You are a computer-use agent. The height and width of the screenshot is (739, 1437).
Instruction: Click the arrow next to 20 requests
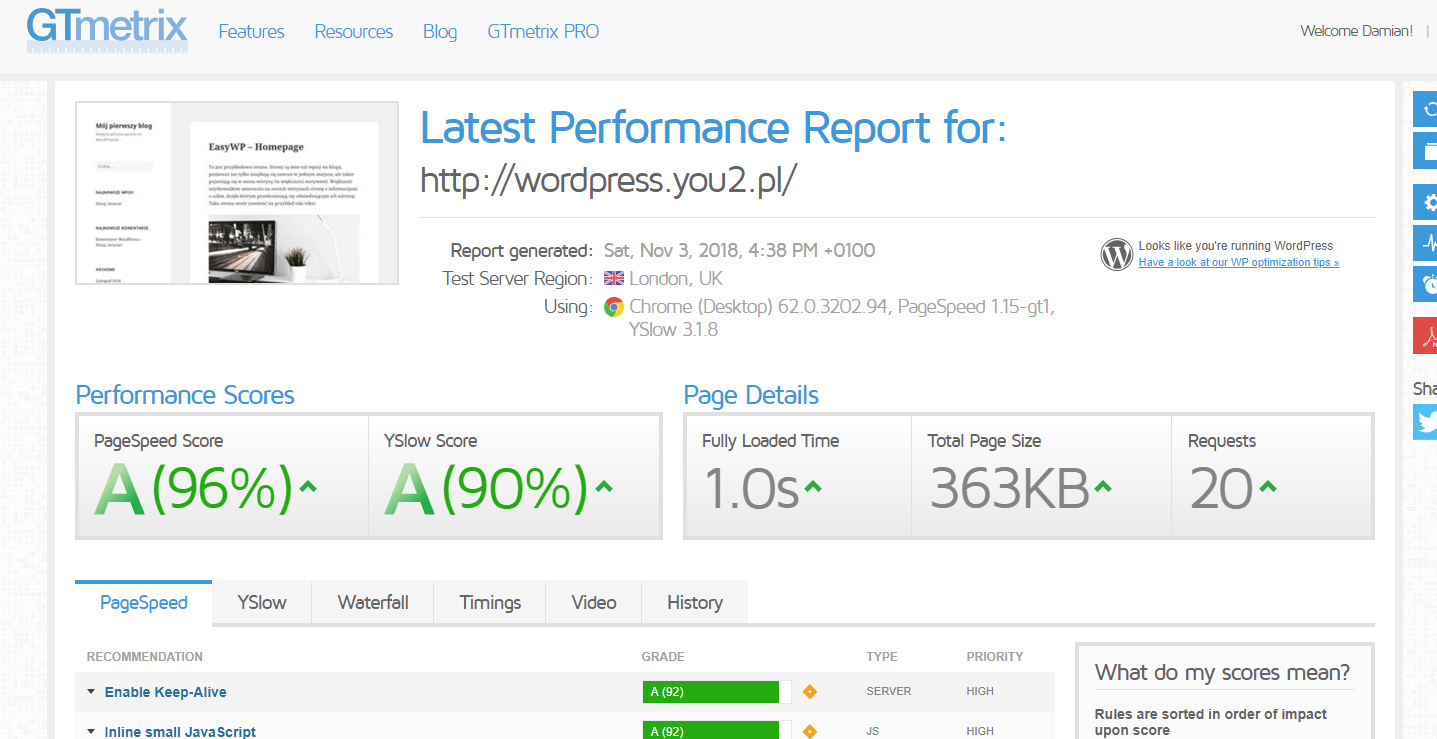tap(1267, 487)
